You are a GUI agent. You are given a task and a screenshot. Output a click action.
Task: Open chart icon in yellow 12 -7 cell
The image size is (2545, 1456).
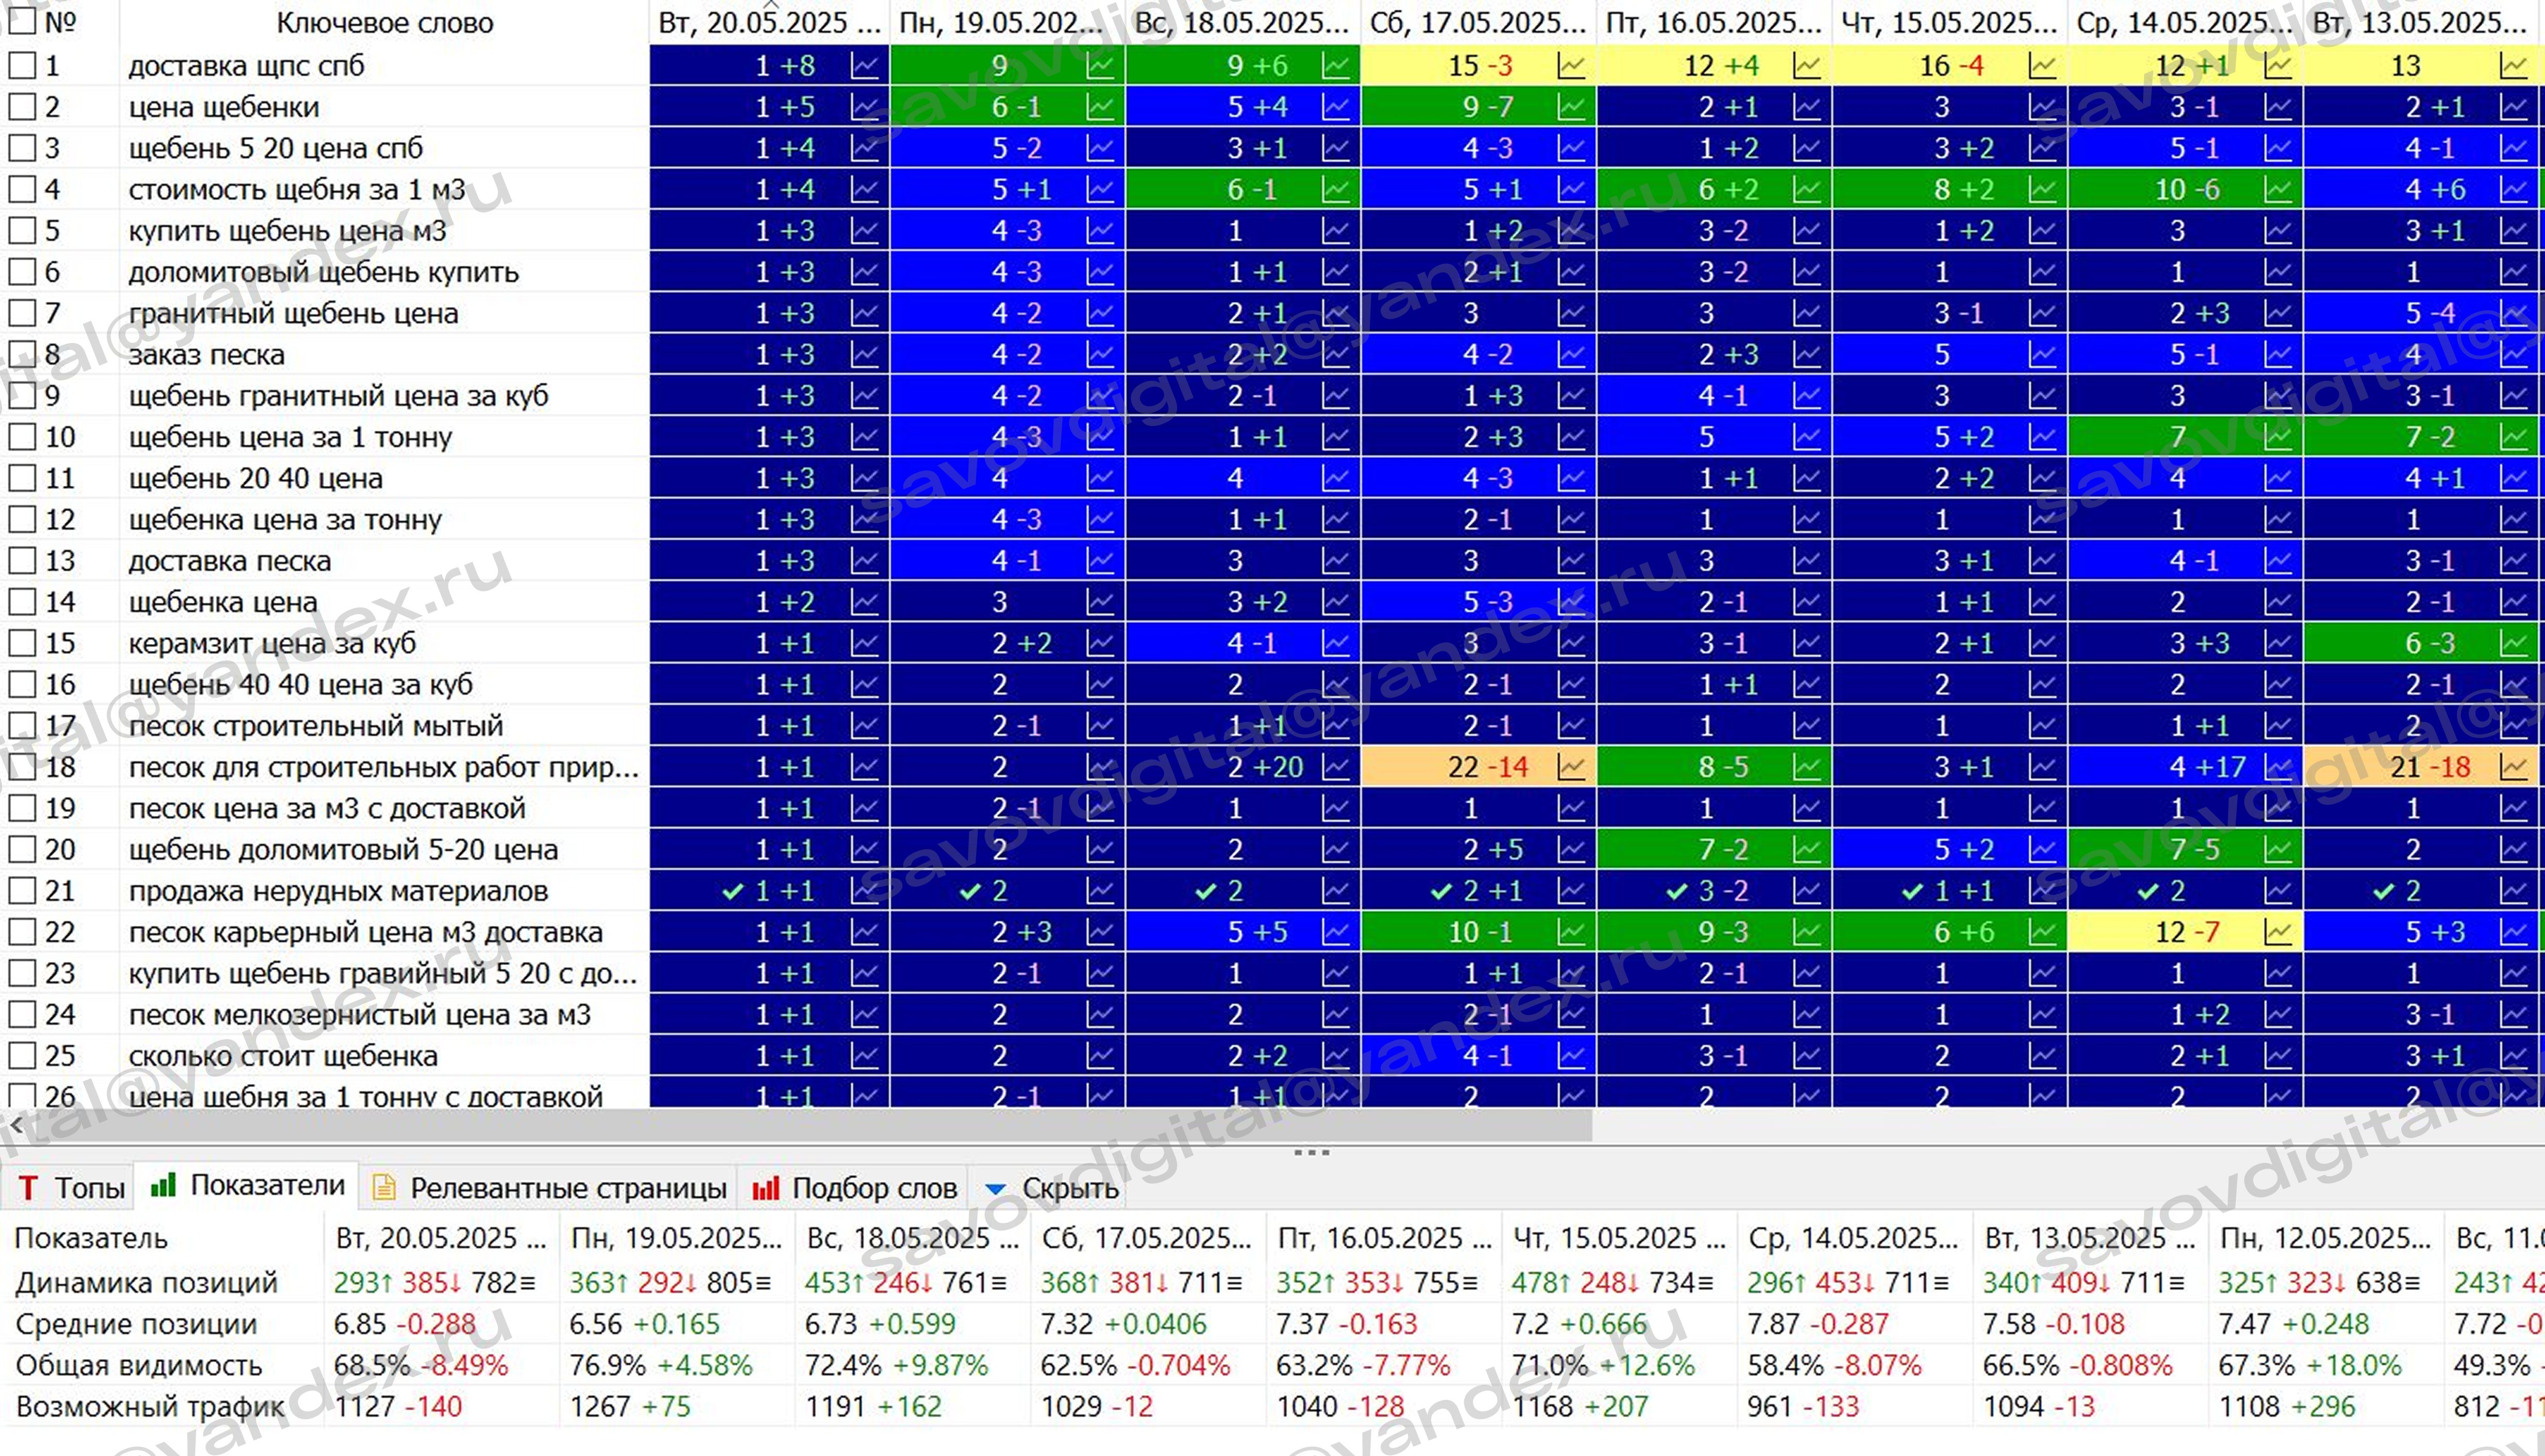[x=2277, y=932]
